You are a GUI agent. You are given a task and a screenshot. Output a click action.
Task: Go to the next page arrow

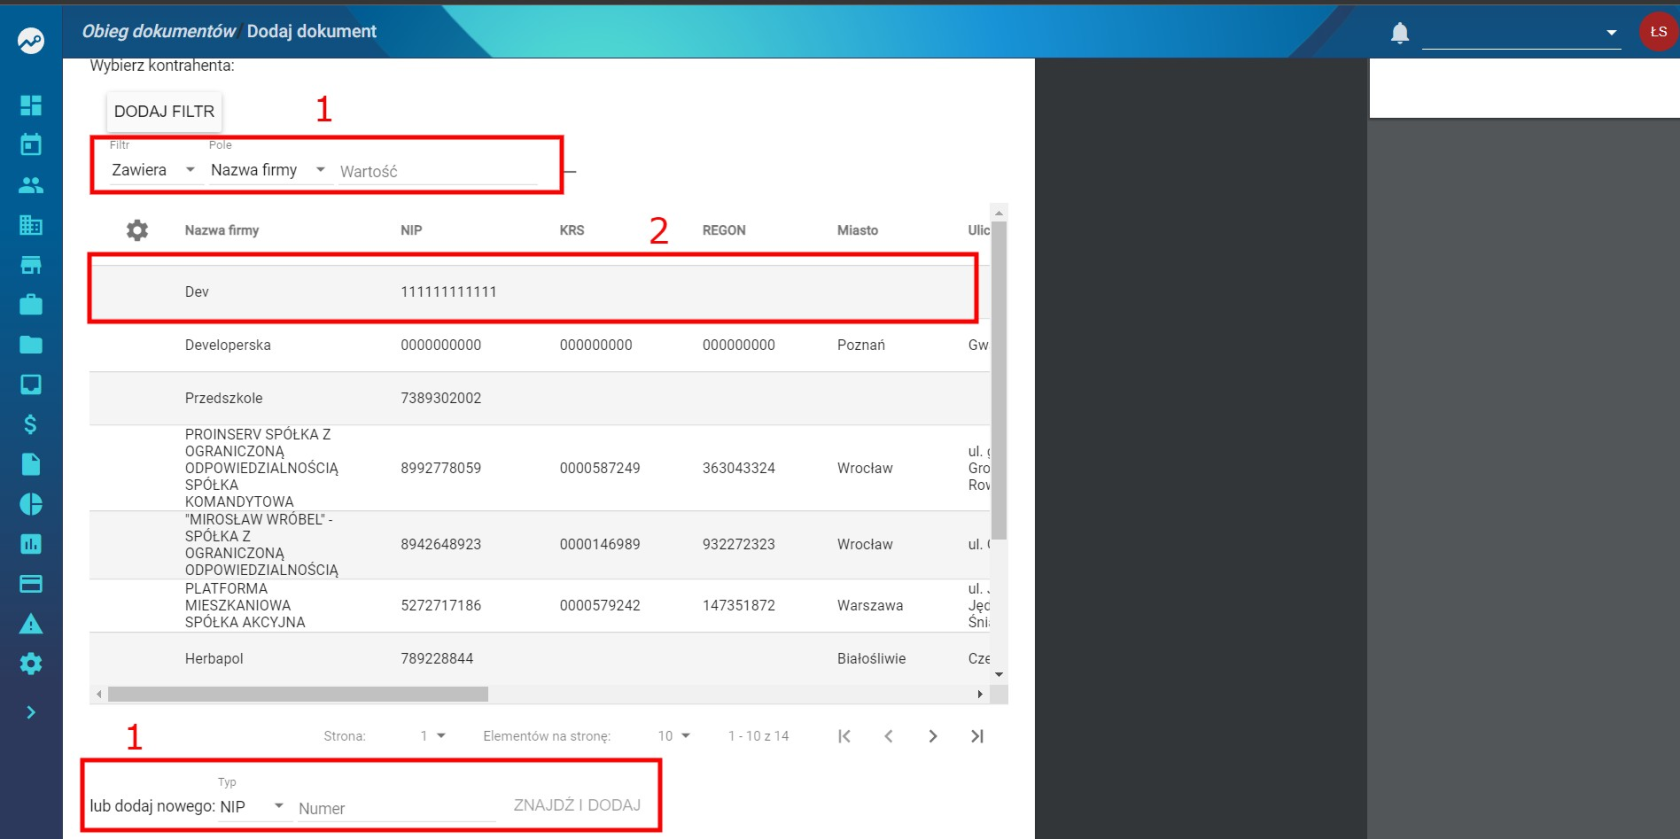pos(933,736)
